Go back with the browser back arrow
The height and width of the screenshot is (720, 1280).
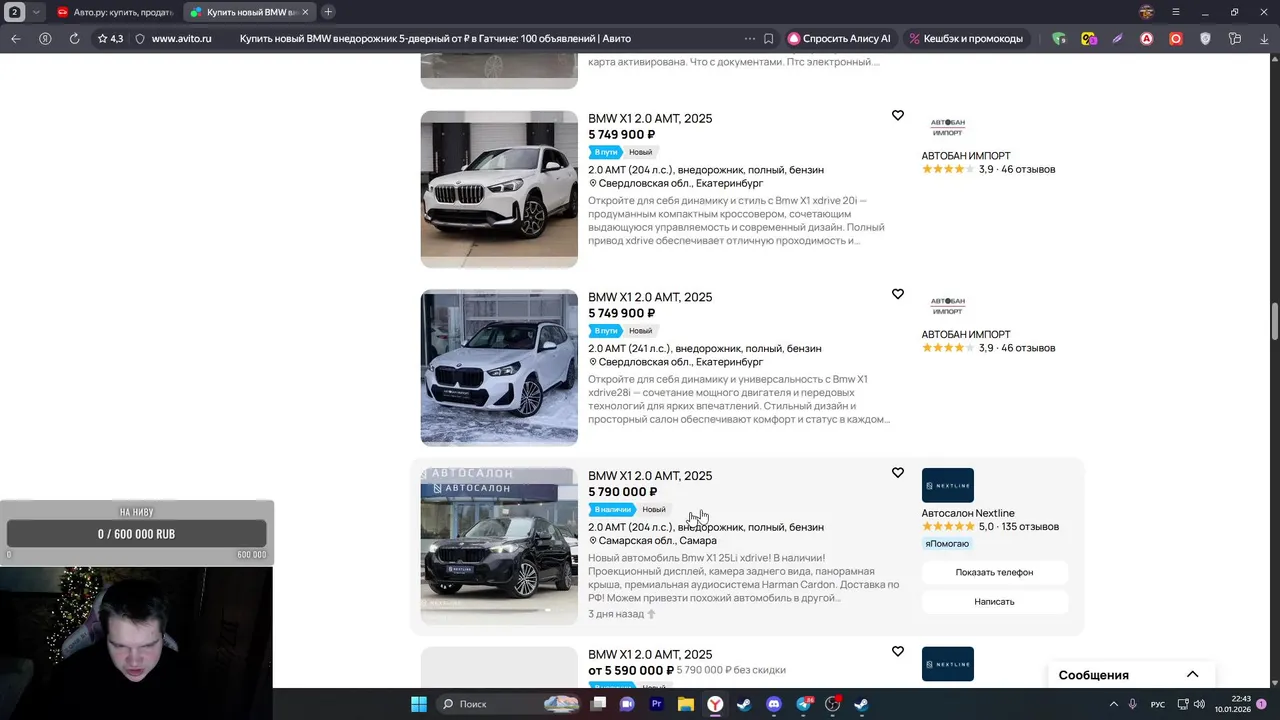(15, 38)
